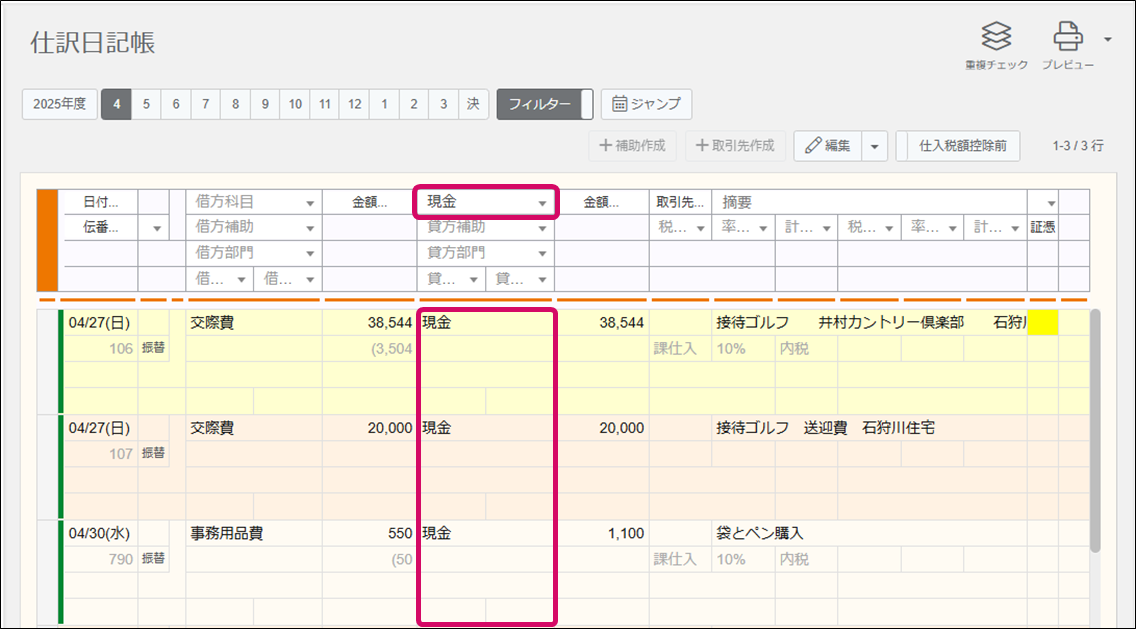Image resolution: width=1136 pixels, height=629 pixels.
Task: Click the yellow 証憑 cell in first row
Action: [1042, 323]
